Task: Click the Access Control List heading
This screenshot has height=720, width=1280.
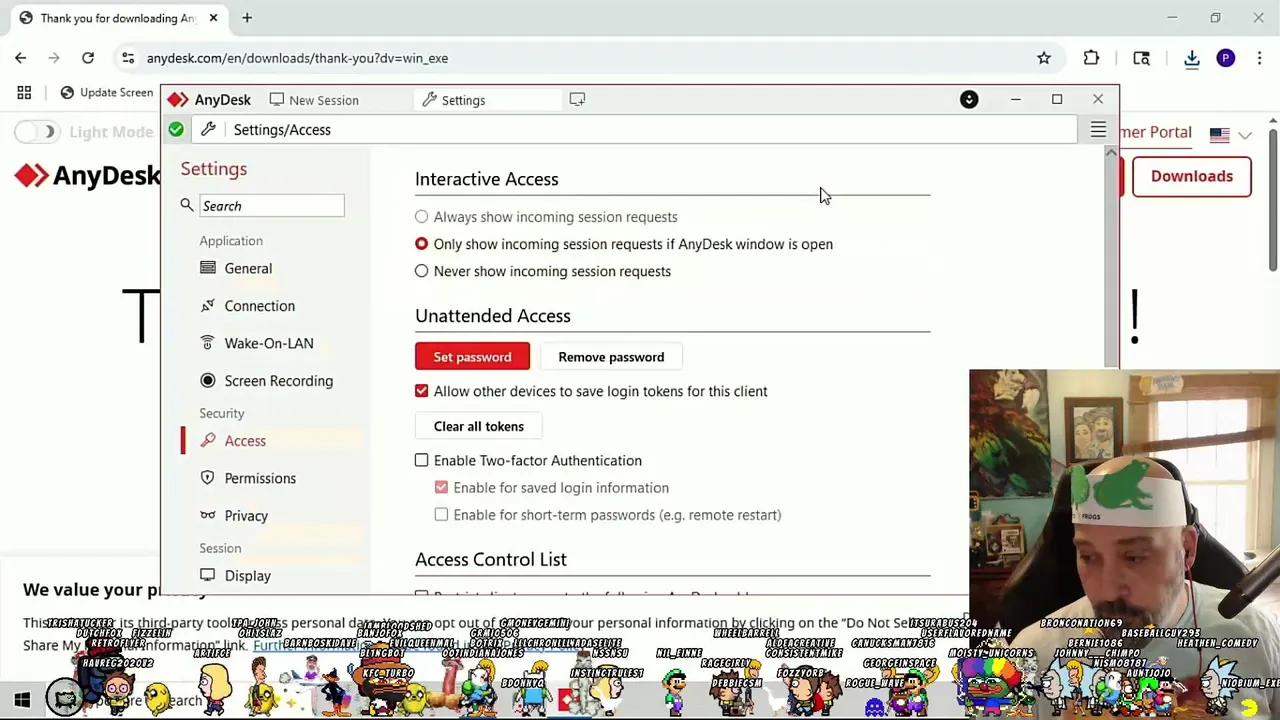Action: click(x=490, y=560)
